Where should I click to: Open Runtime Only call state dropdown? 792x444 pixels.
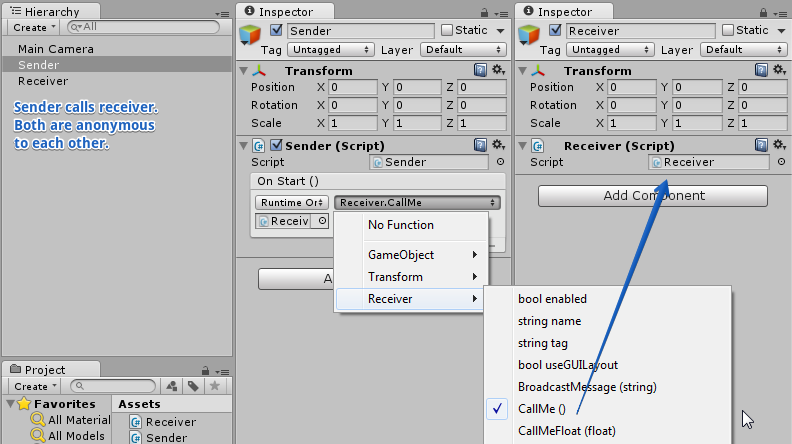pyautogui.click(x=292, y=203)
